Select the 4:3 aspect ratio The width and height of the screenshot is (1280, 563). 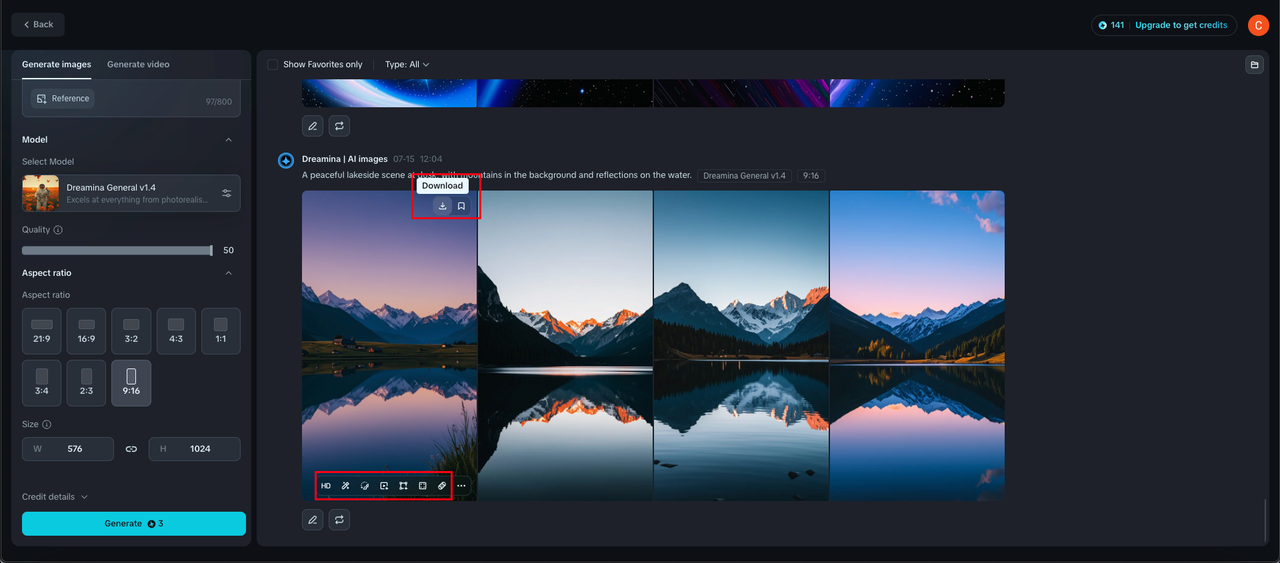click(x=176, y=331)
